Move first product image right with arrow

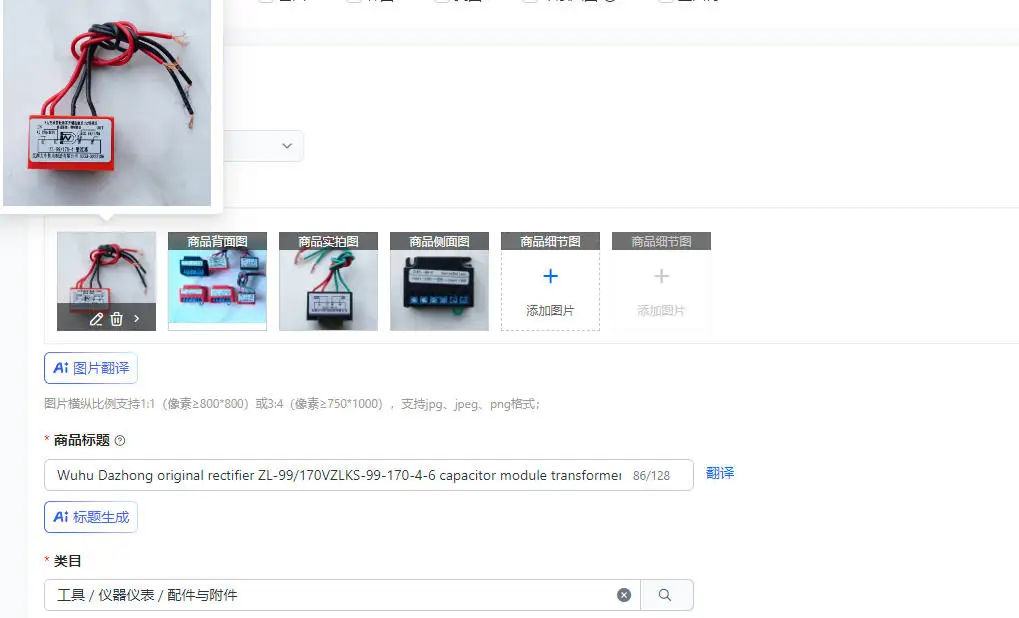(136, 318)
